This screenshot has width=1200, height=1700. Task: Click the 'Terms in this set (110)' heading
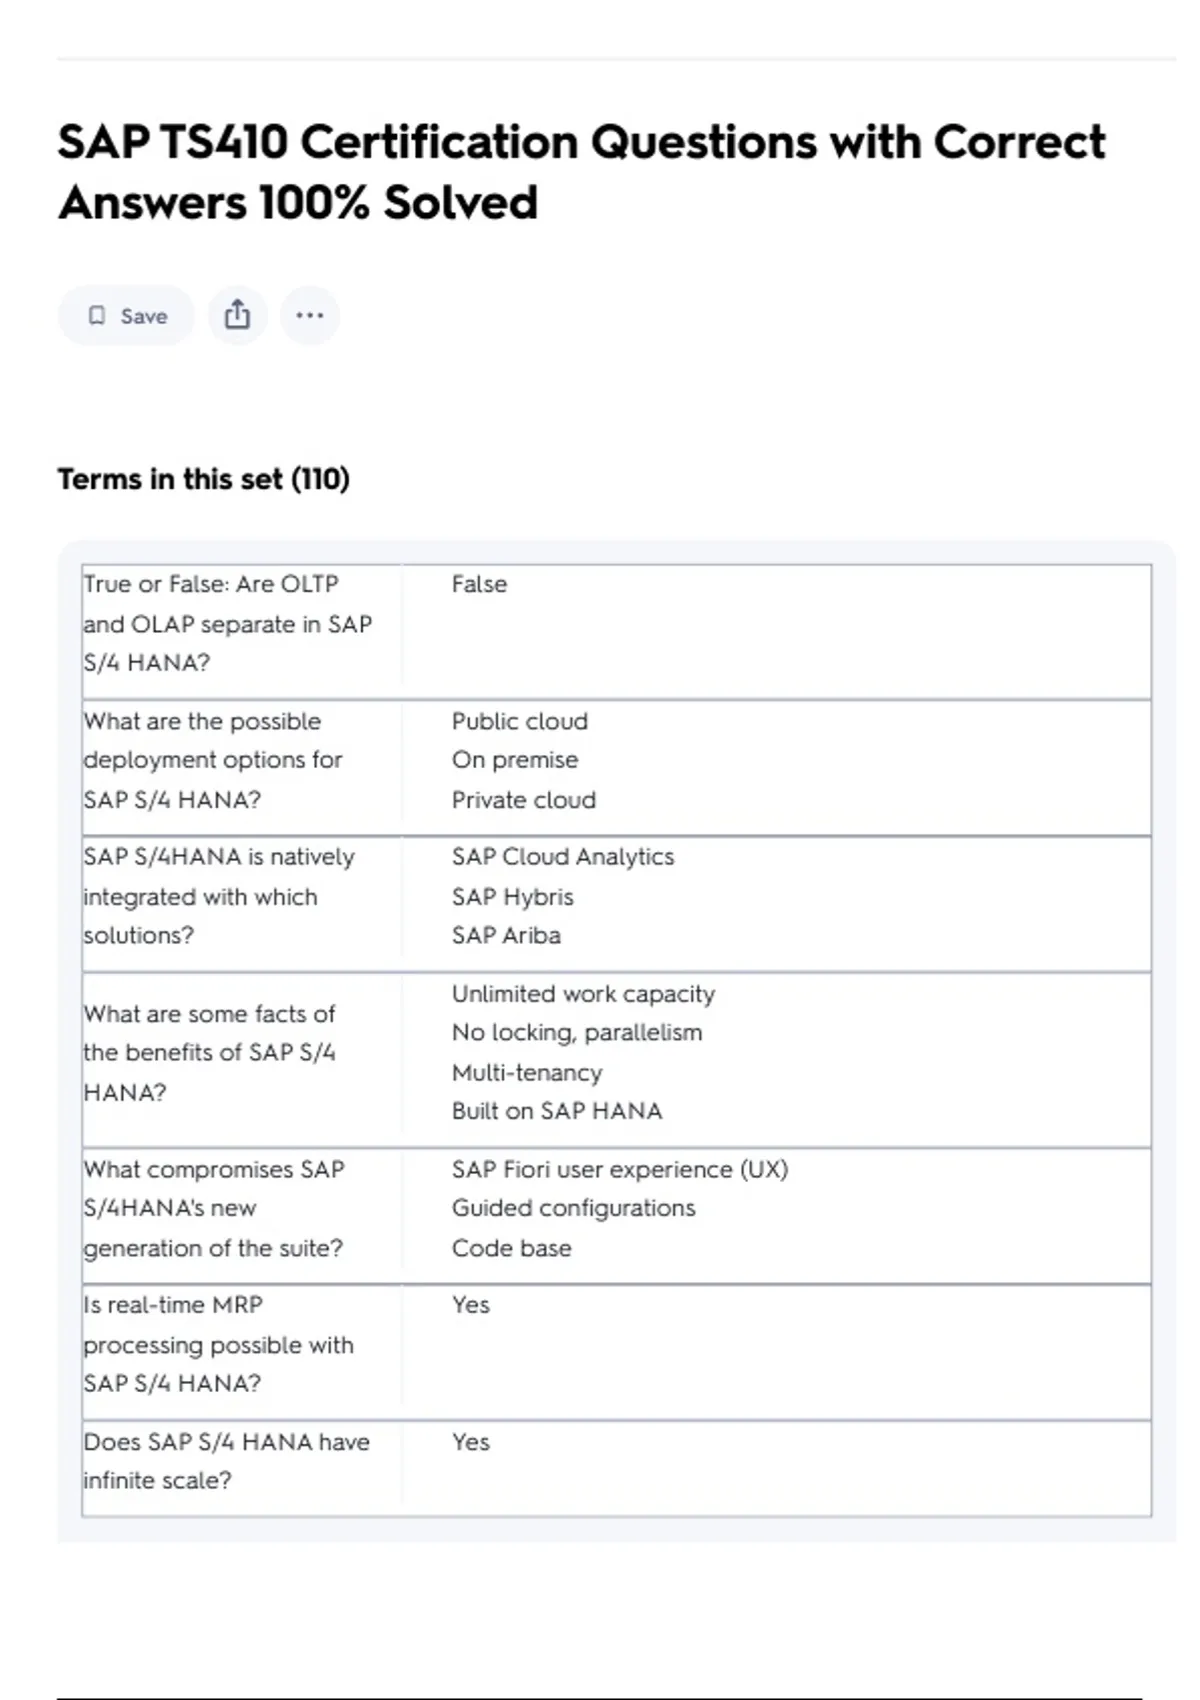coord(203,479)
